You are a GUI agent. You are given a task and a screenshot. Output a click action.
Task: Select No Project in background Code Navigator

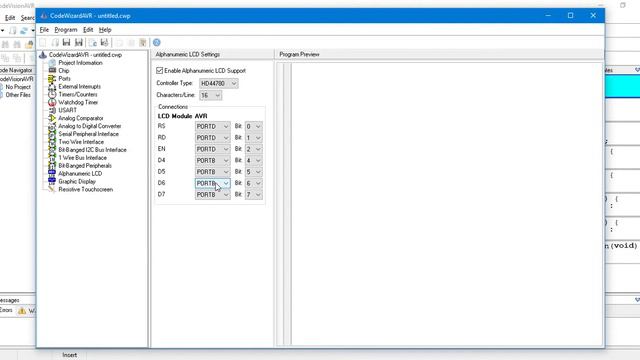pos(18,87)
